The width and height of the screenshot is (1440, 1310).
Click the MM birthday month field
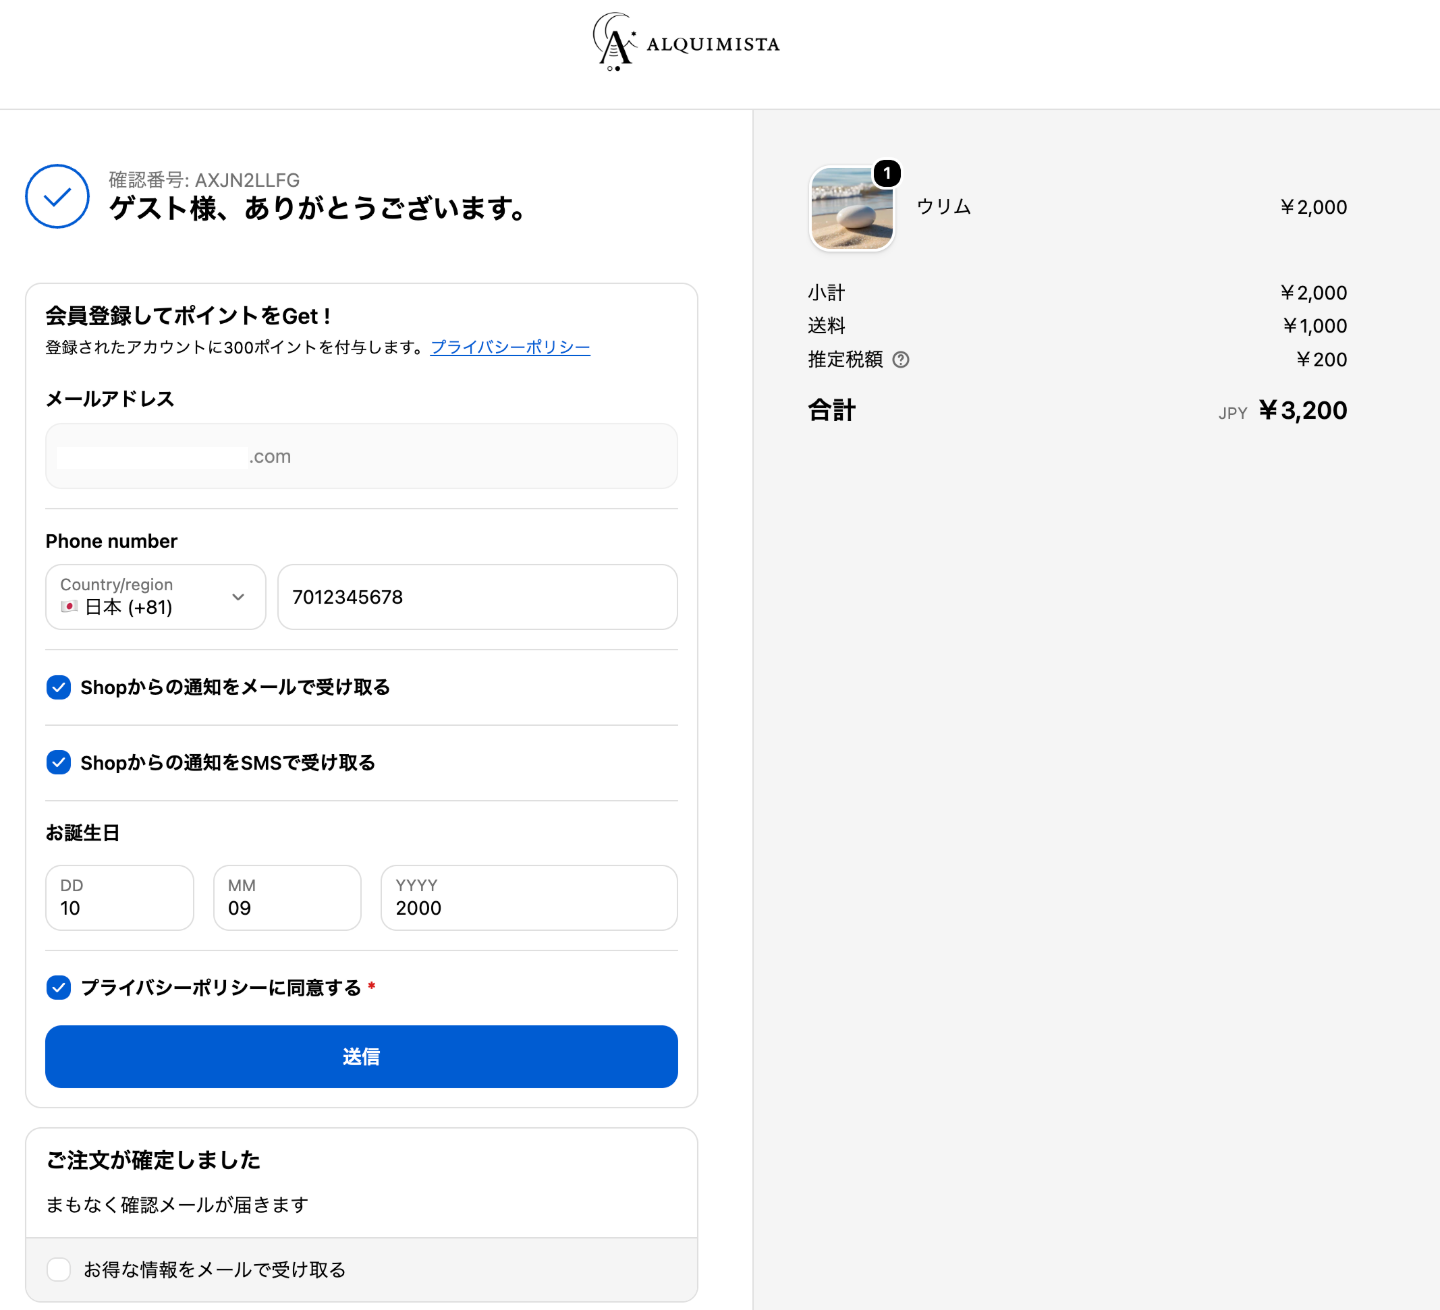(287, 898)
